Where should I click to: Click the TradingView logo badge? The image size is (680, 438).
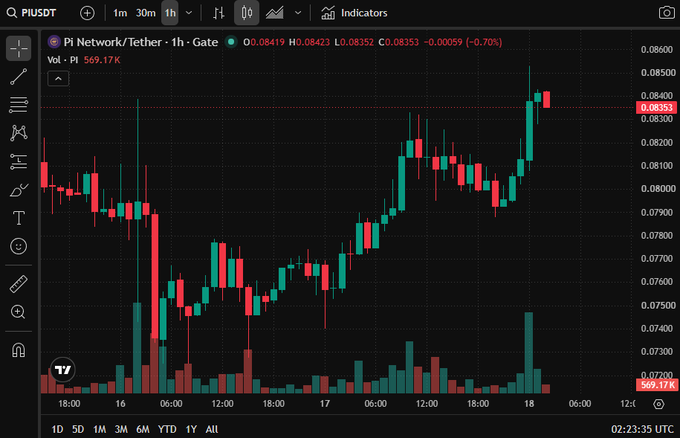63,370
